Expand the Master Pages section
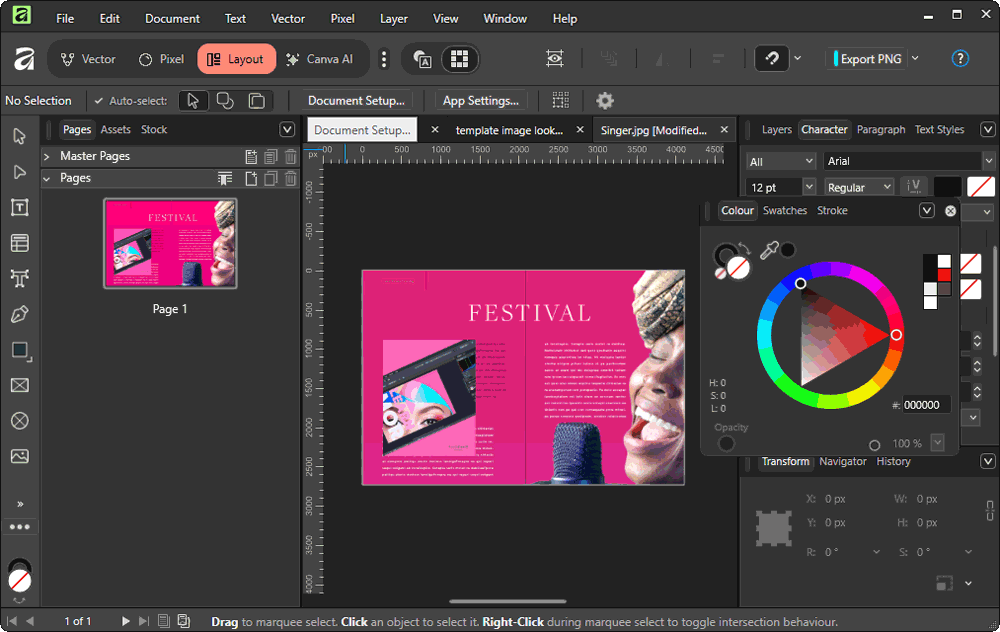Viewport: 1000px width, 632px height. tap(47, 156)
